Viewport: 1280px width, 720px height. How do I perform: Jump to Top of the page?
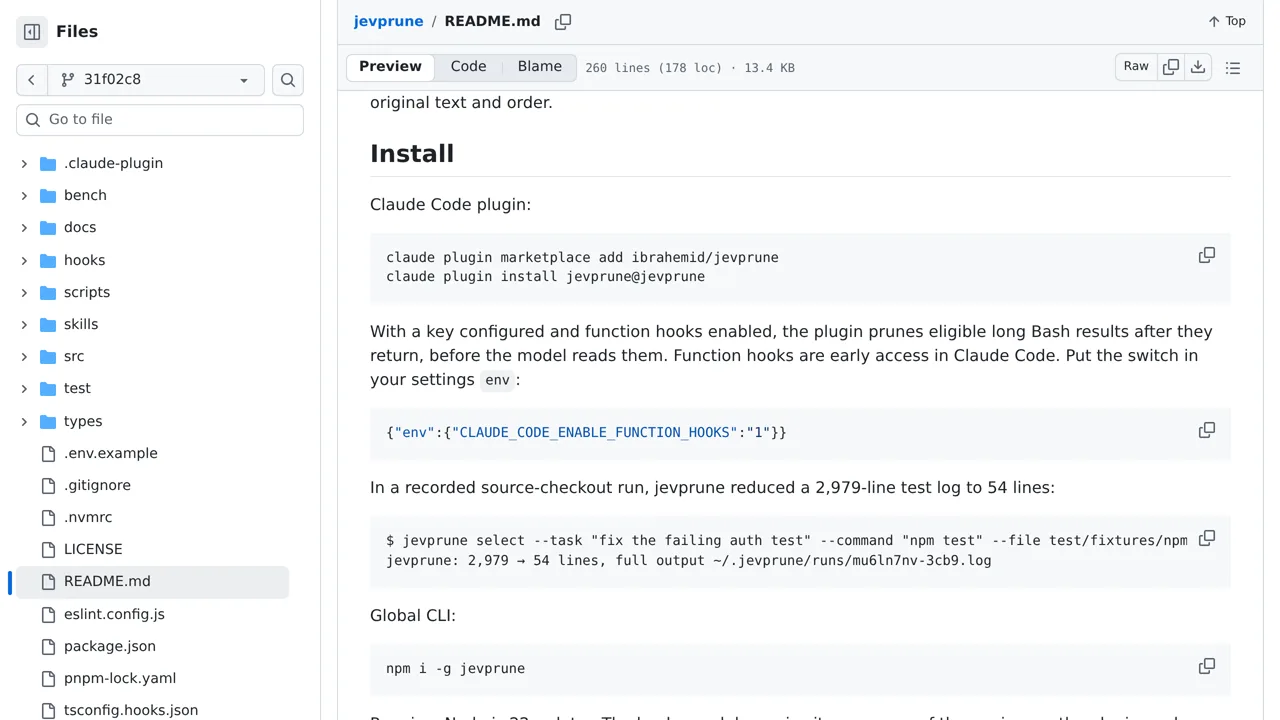pos(1227,21)
